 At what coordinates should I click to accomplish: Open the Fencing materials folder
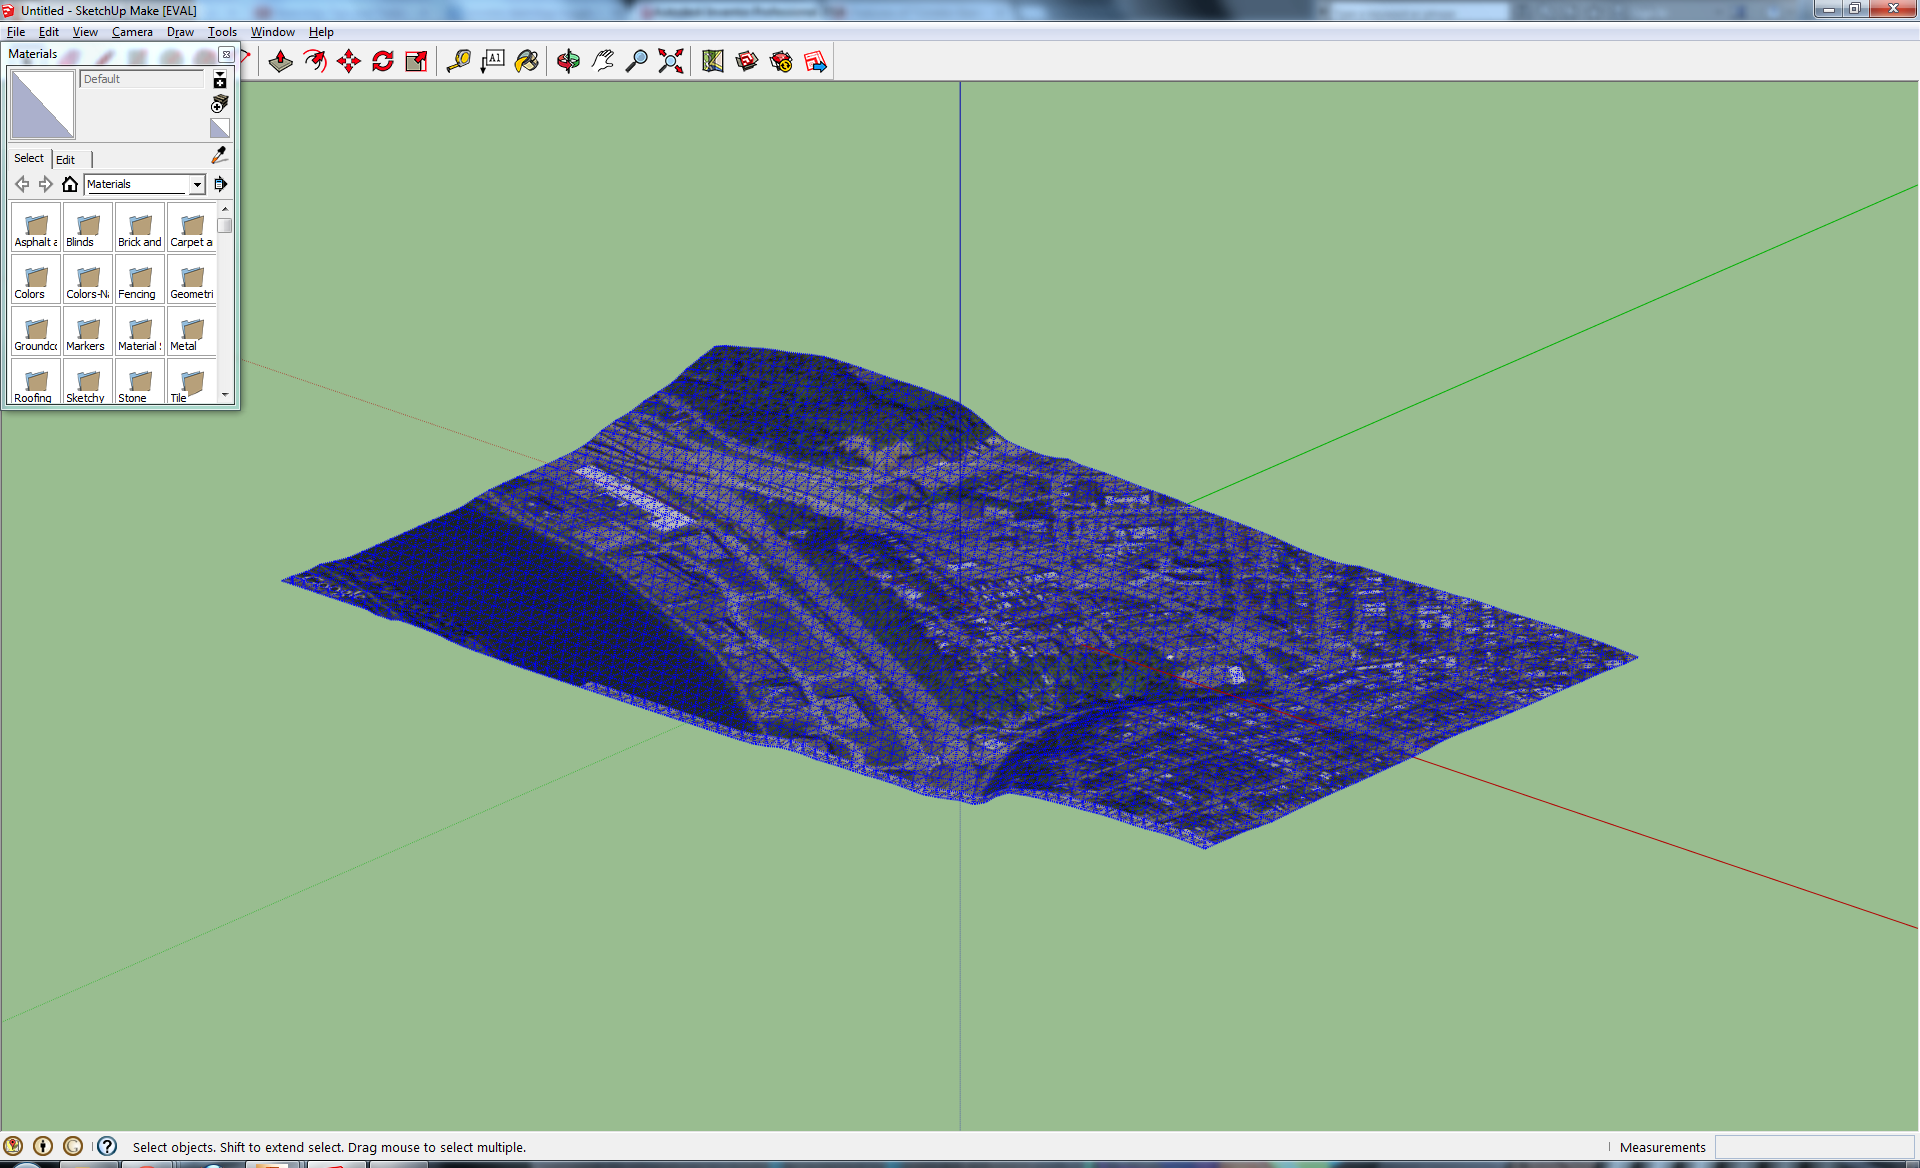click(140, 280)
